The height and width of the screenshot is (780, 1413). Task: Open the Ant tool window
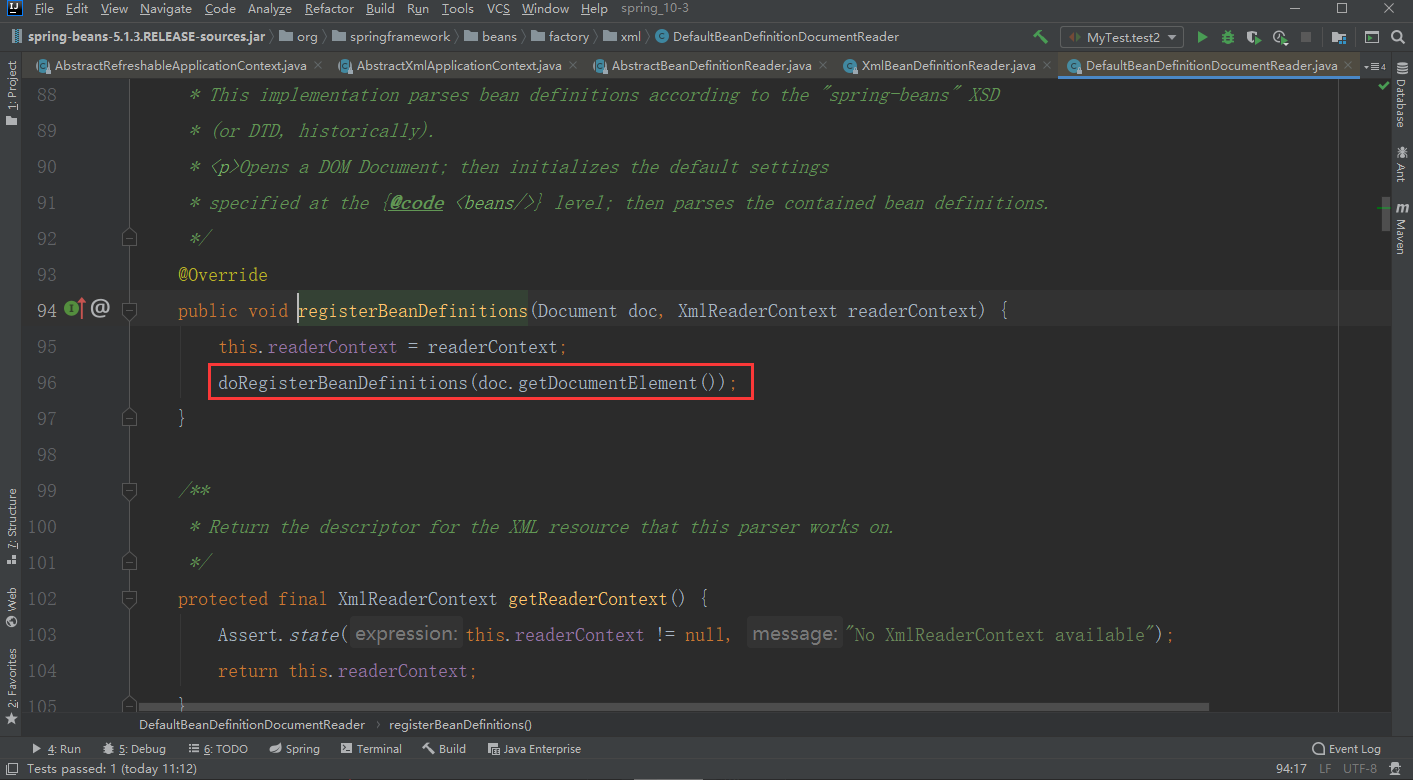click(x=1401, y=164)
